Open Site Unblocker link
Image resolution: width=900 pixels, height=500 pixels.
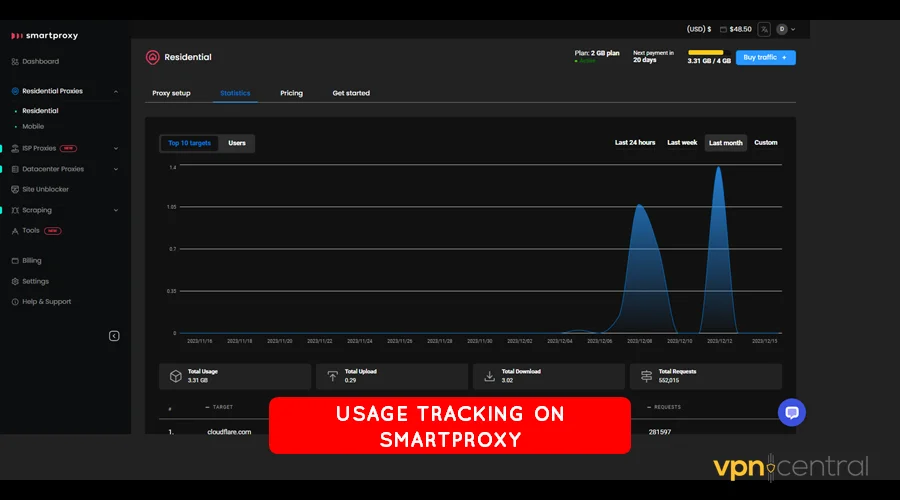(45, 189)
